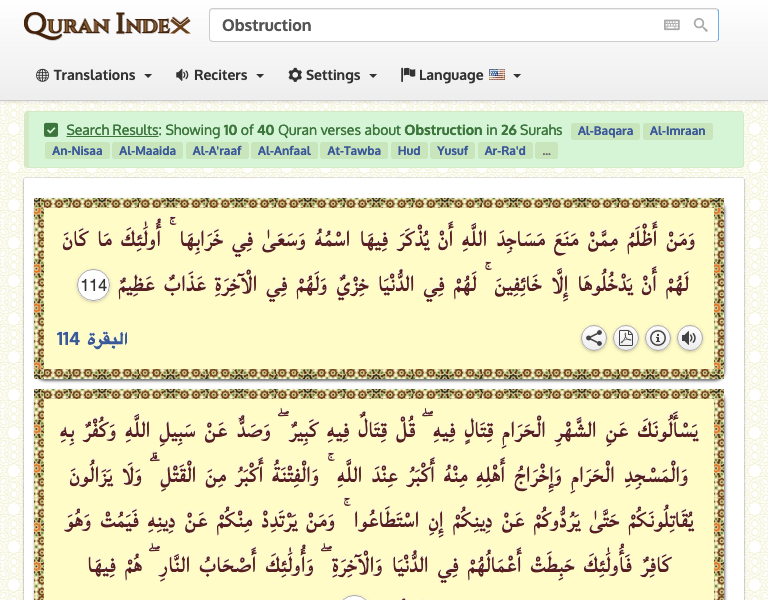Show verse info via the info icon
The height and width of the screenshot is (600, 768).
click(657, 338)
